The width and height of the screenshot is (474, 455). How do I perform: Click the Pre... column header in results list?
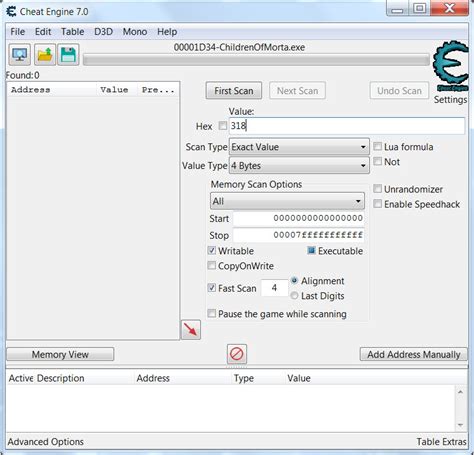(158, 90)
